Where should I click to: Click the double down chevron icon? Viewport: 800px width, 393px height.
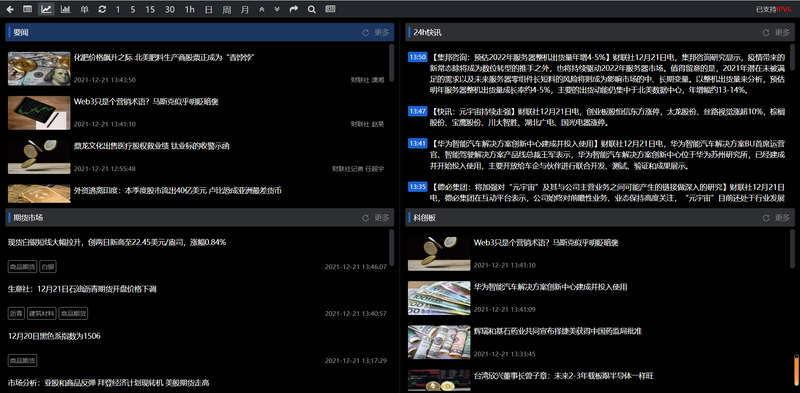[277, 9]
